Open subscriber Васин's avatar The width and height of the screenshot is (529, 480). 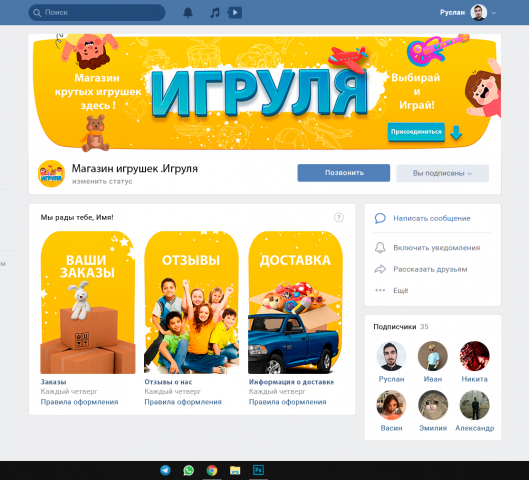pos(391,405)
